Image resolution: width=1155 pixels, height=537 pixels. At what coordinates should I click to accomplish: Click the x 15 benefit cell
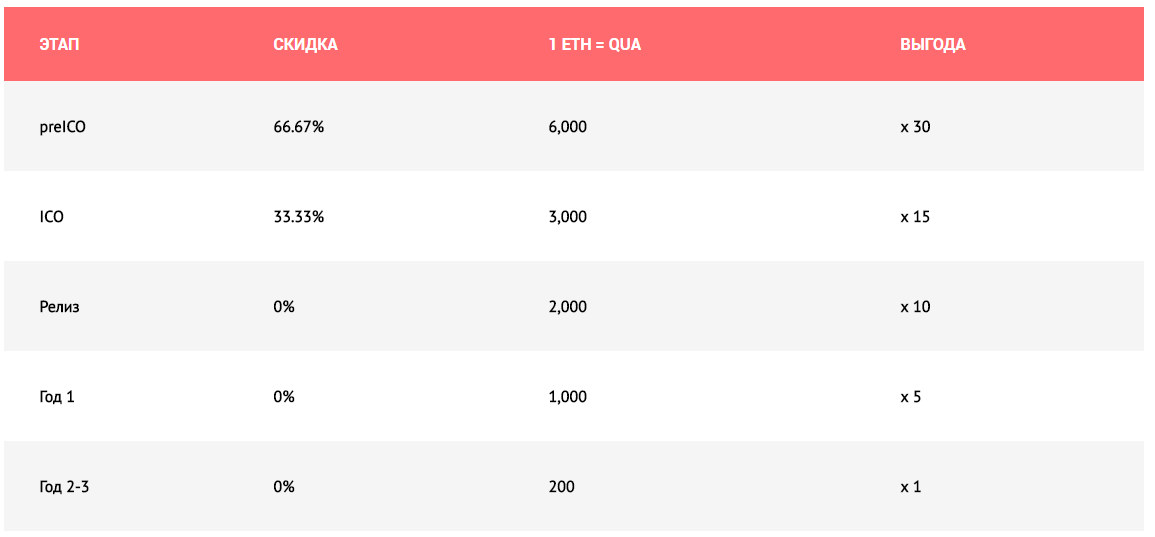click(x=916, y=217)
